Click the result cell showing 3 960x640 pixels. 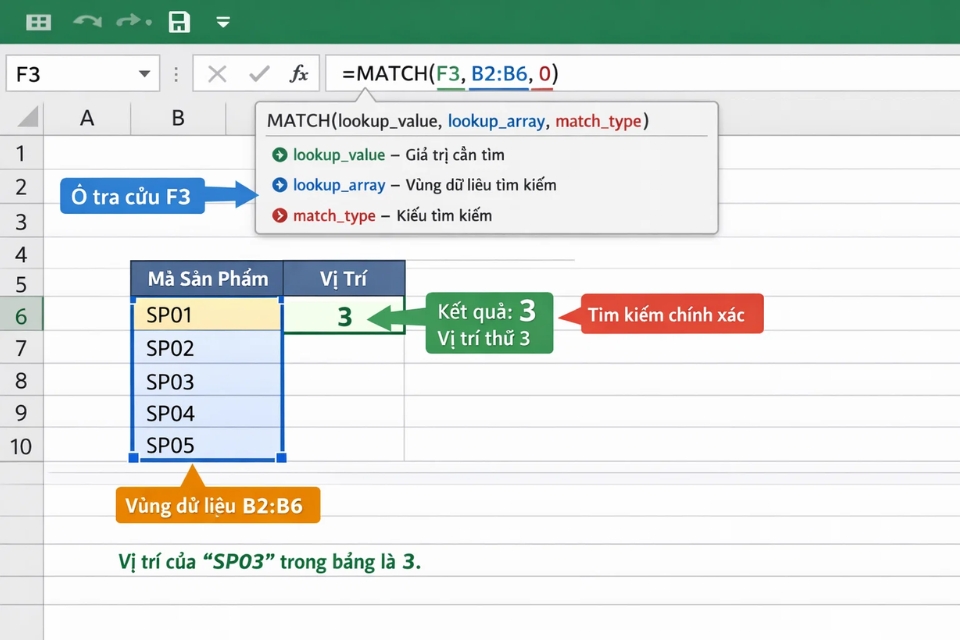(343, 314)
